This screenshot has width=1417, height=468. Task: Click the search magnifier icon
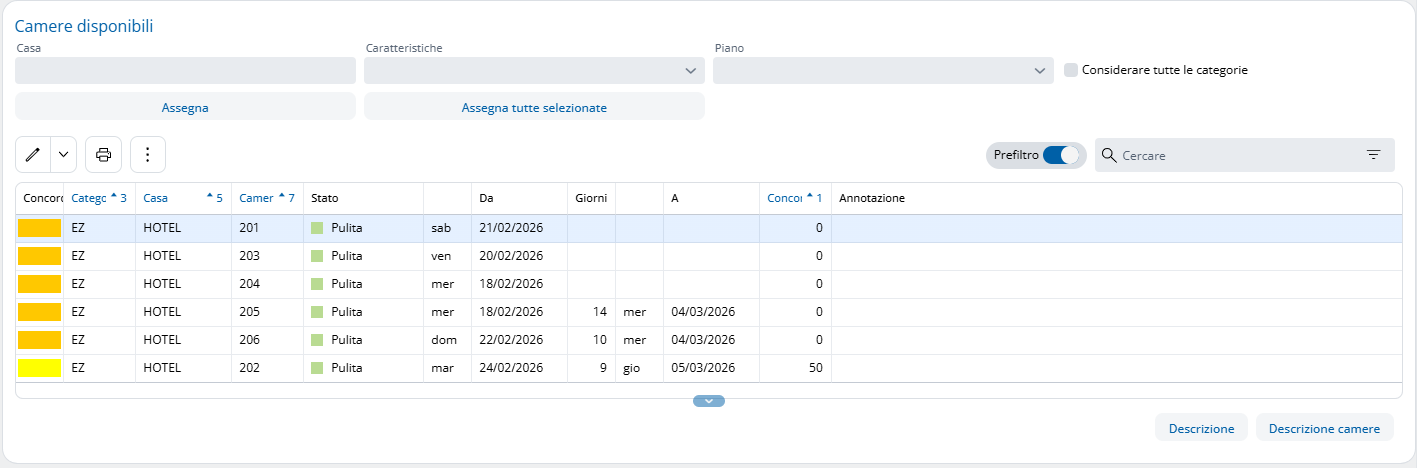pyautogui.click(x=1108, y=155)
